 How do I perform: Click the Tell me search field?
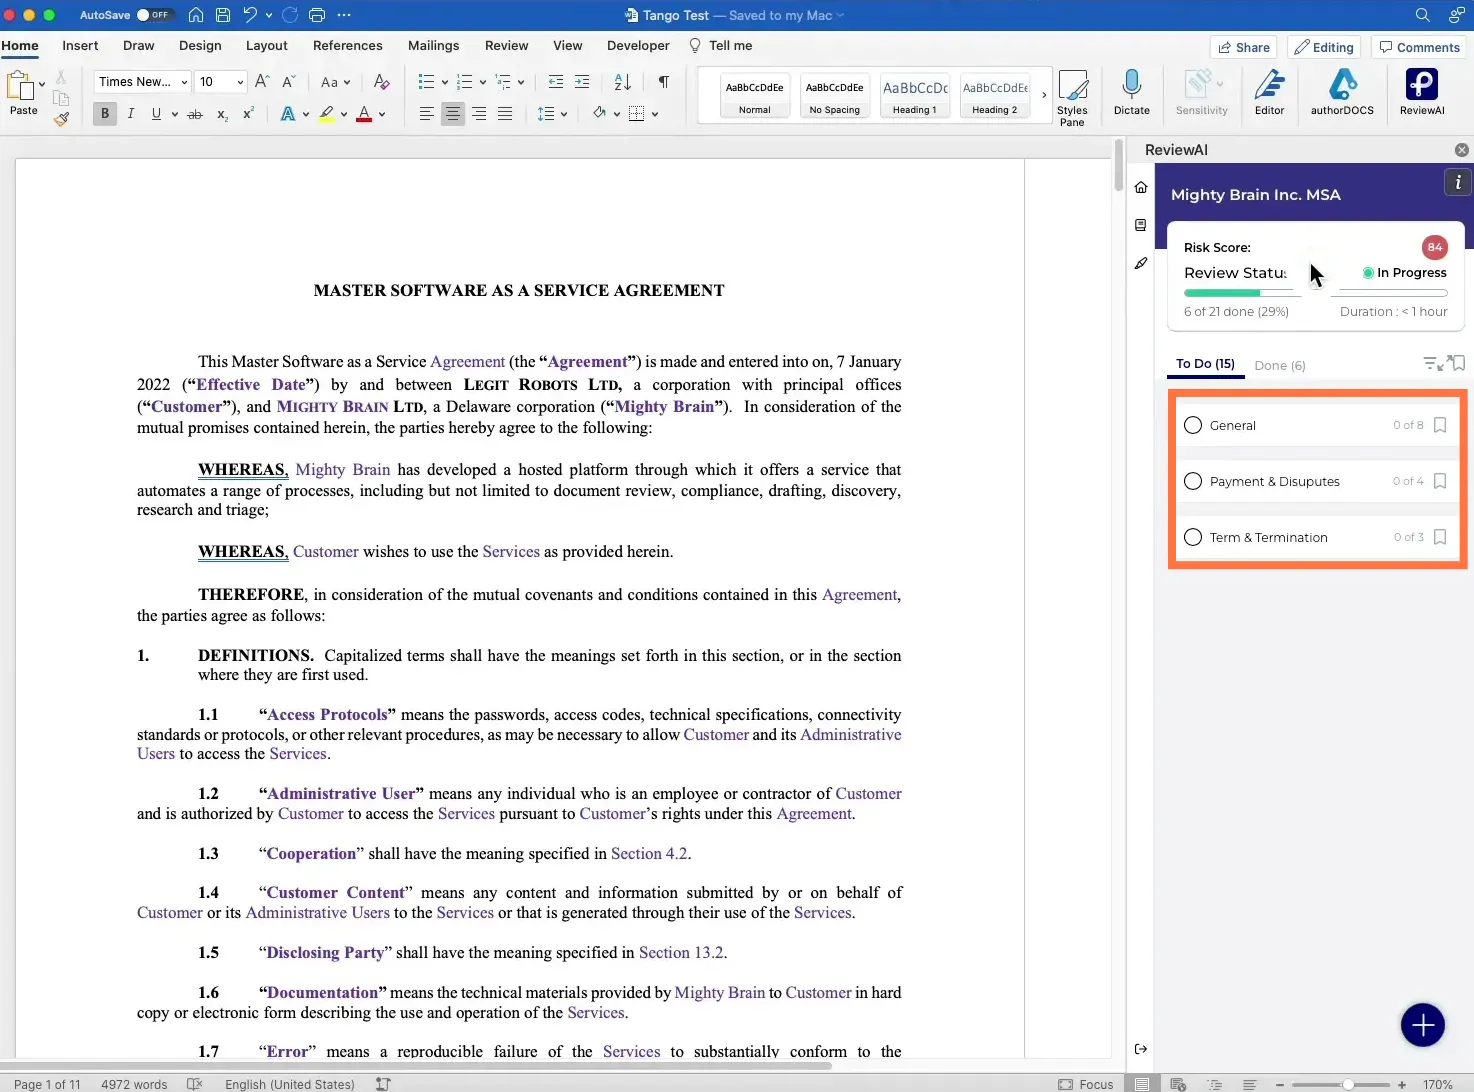(x=721, y=46)
